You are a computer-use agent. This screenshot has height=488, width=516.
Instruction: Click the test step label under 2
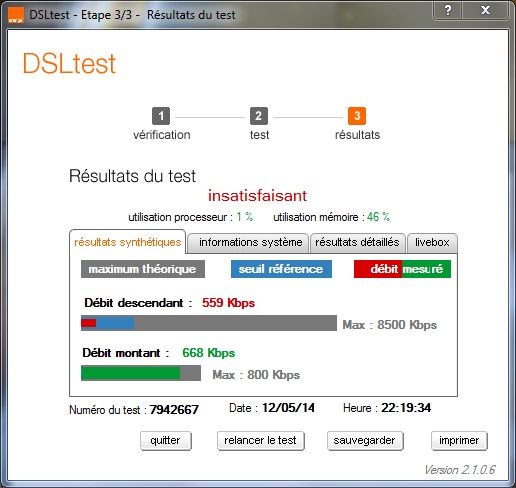click(x=259, y=135)
